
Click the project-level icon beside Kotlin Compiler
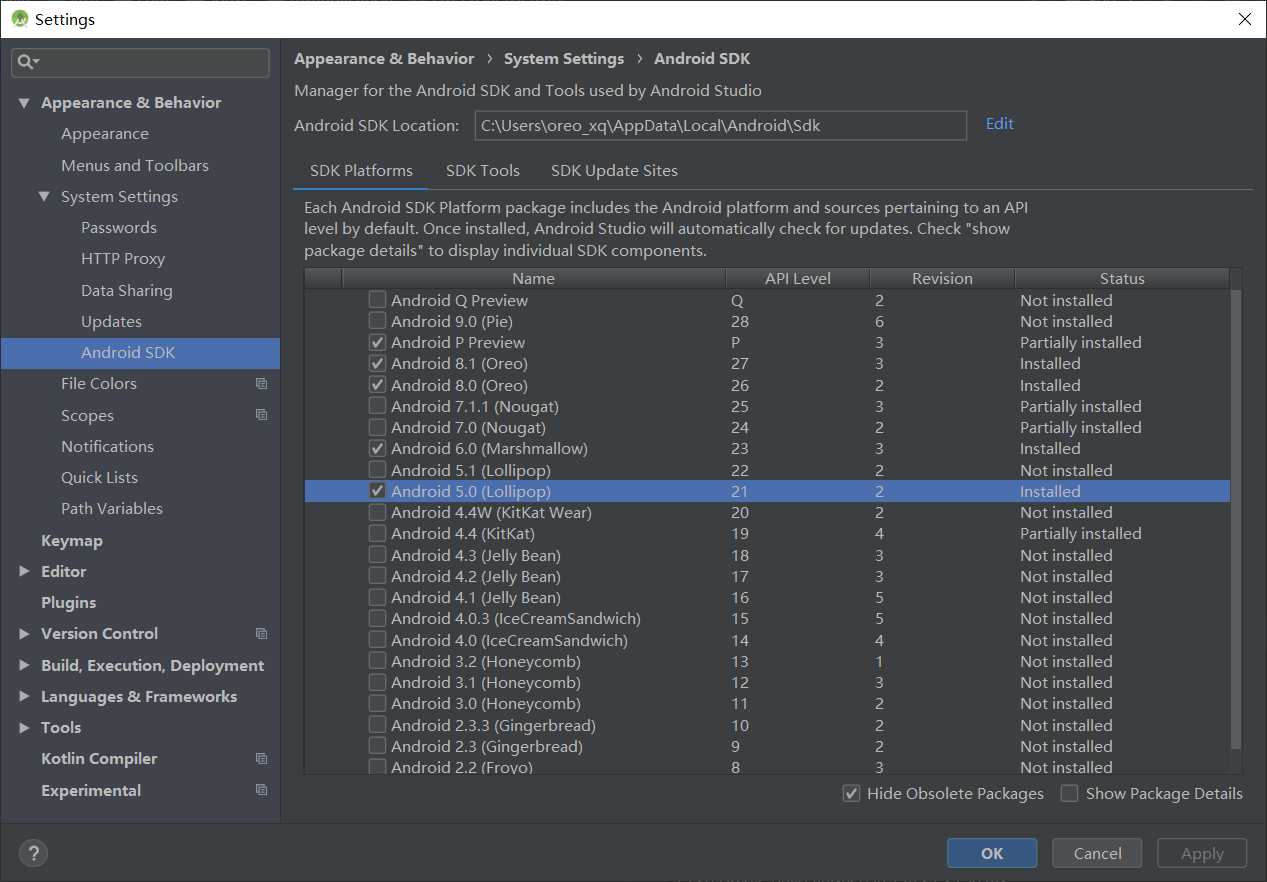pos(261,759)
